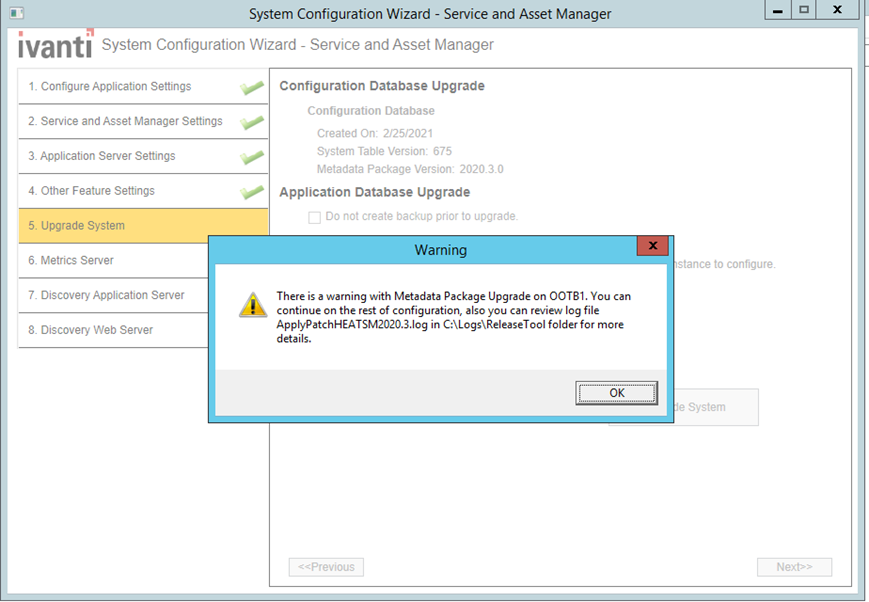Click the checkmark icon beside Application Server Settings
869x602 pixels.
(253, 156)
